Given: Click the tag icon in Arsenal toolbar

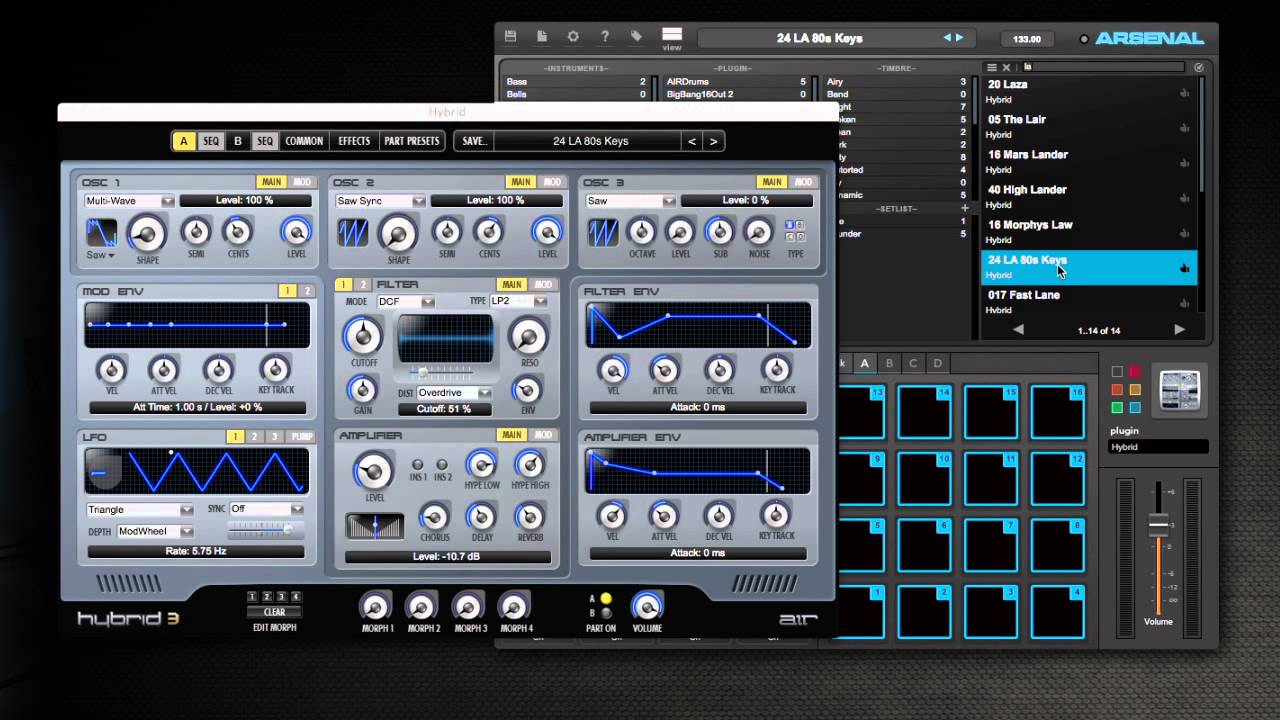Looking at the screenshot, I should click(x=636, y=37).
